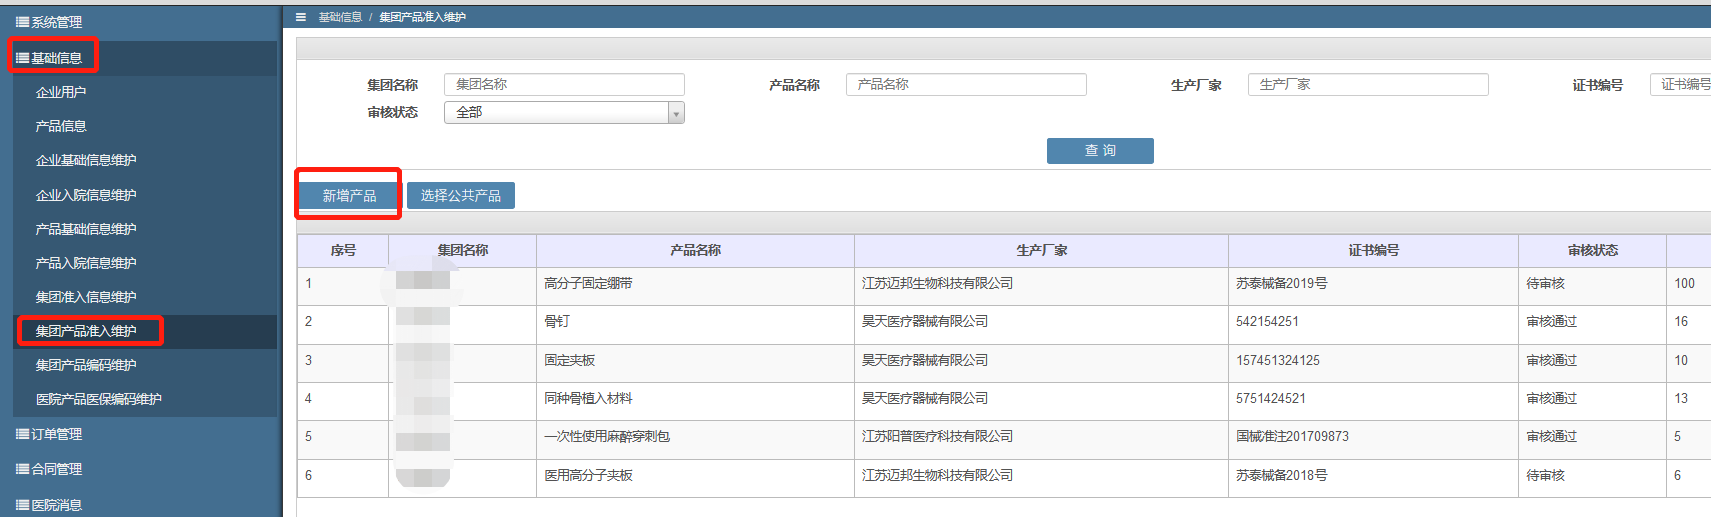Click 集团产品准入维护 in the breadcrumb

point(422,17)
